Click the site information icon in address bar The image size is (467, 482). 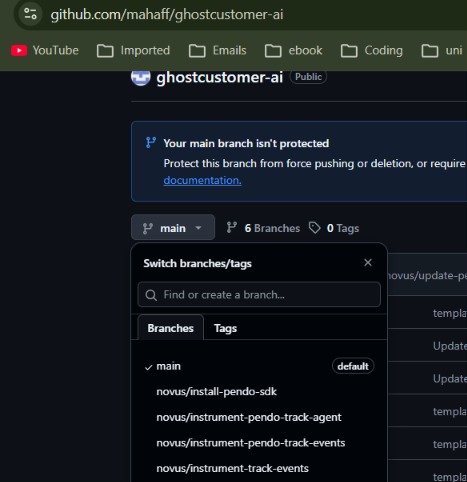tap(30, 14)
